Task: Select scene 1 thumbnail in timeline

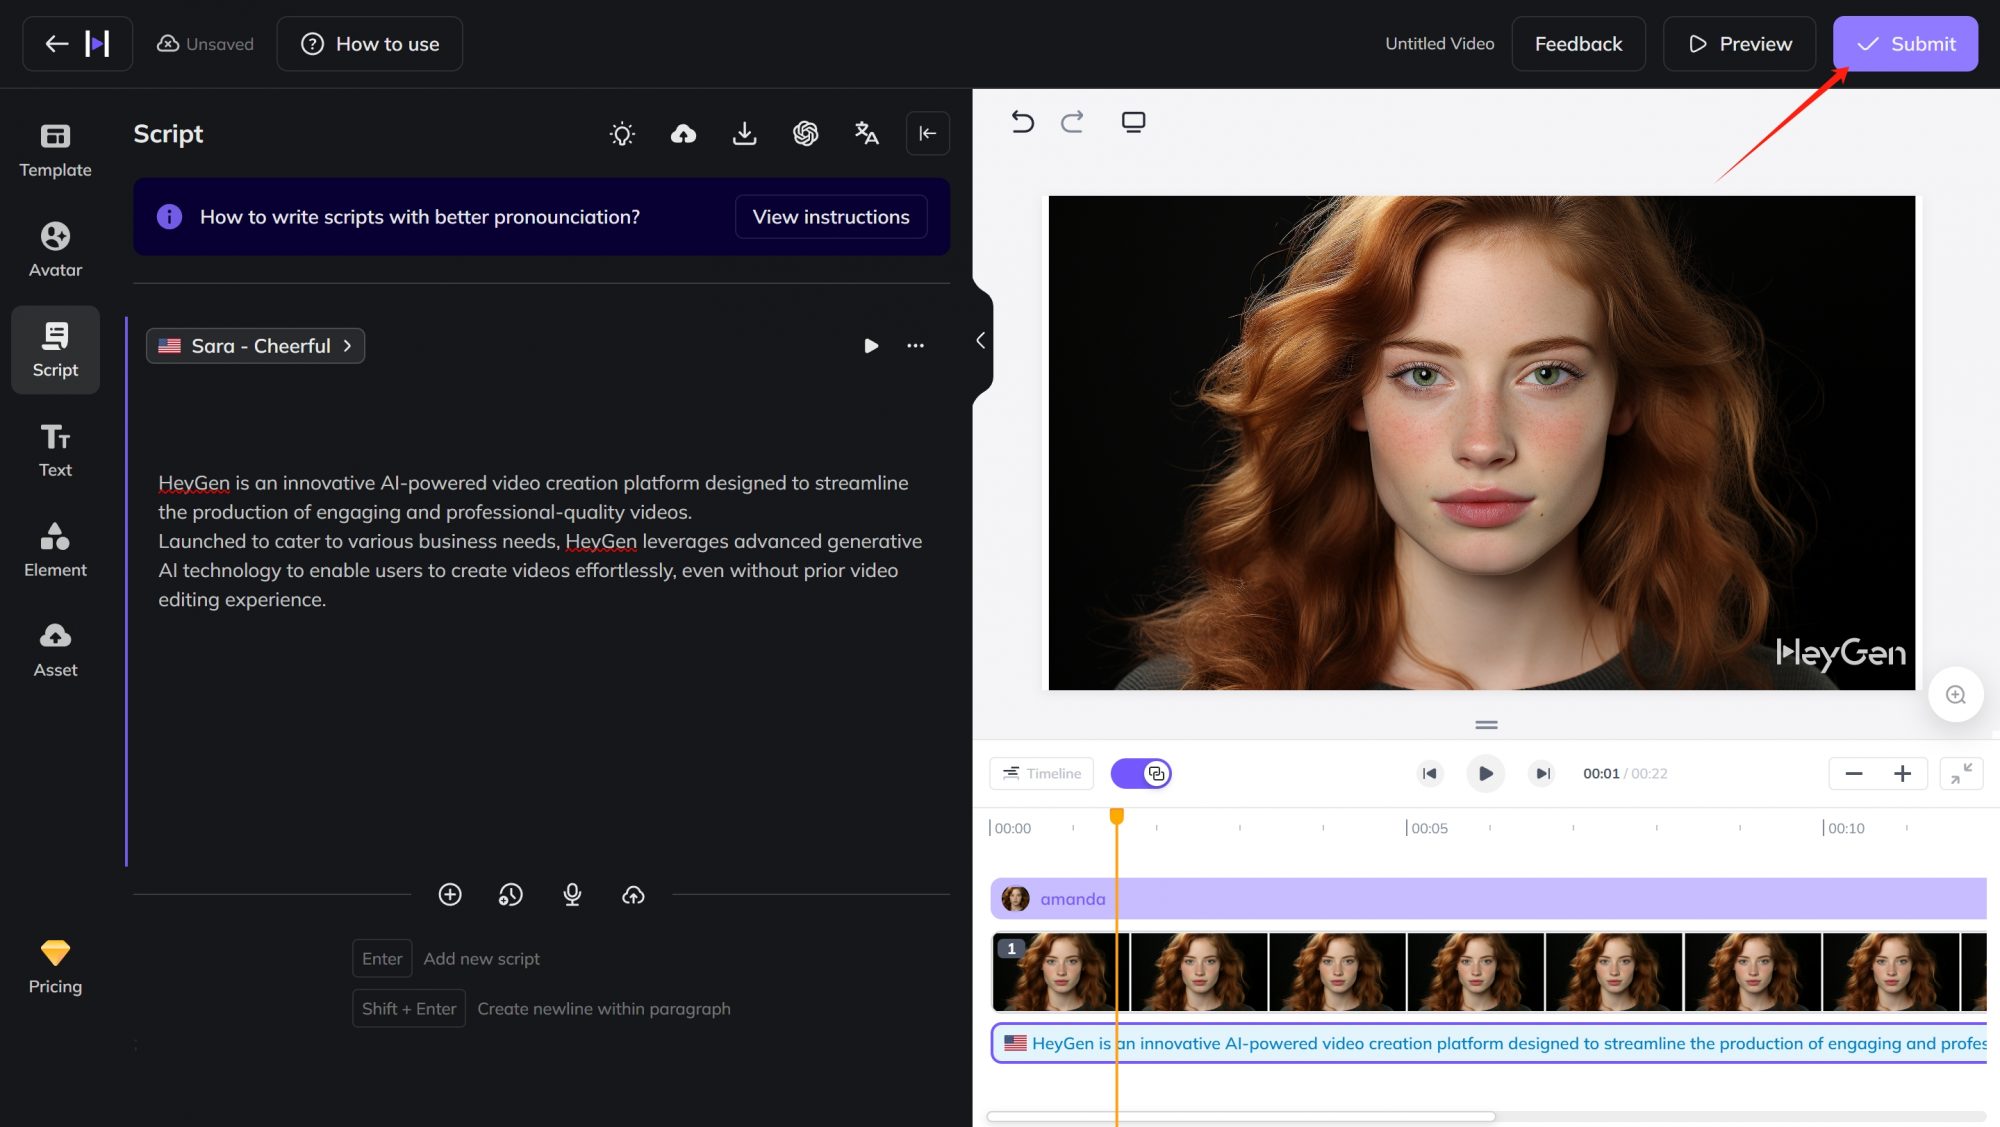Action: [x=1060, y=972]
